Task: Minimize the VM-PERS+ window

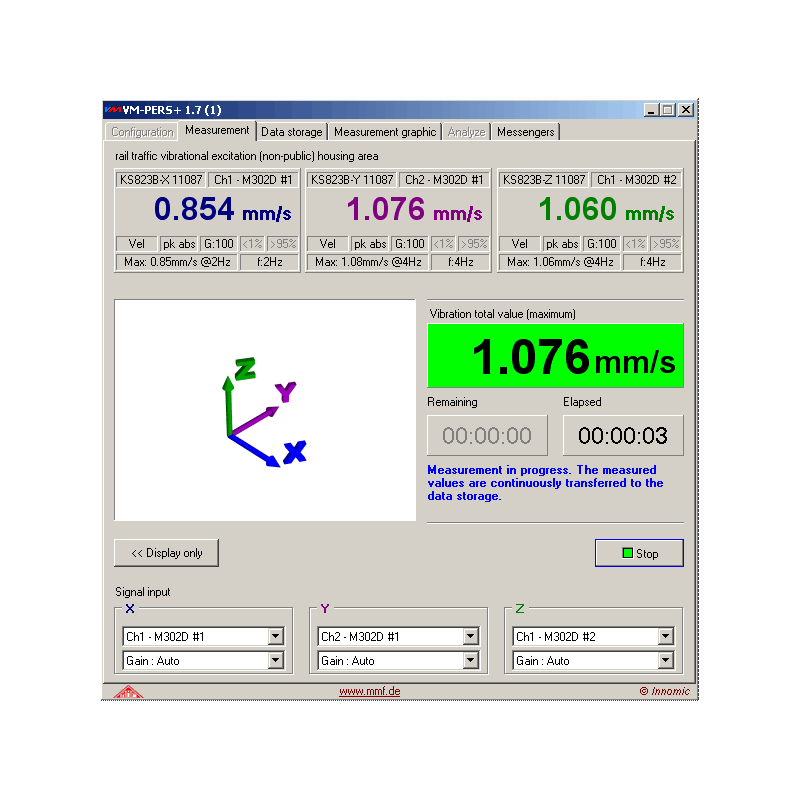Action: (652, 110)
